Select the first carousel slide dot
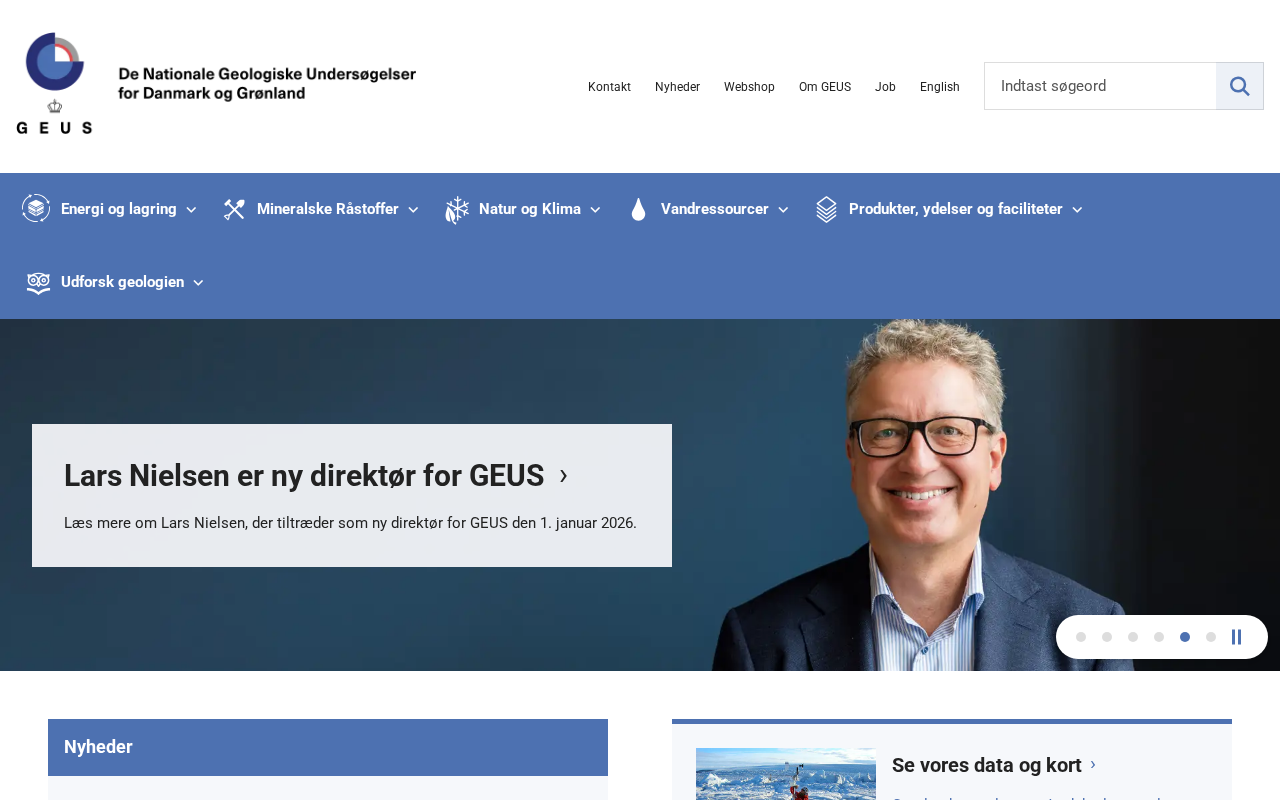The width and height of the screenshot is (1280, 800). [x=1081, y=637]
